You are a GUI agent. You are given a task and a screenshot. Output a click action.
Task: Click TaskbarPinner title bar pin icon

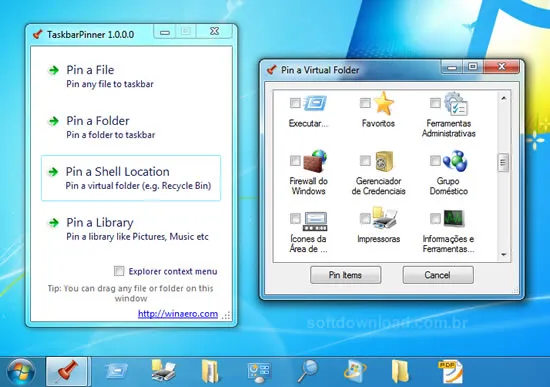tap(38, 34)
